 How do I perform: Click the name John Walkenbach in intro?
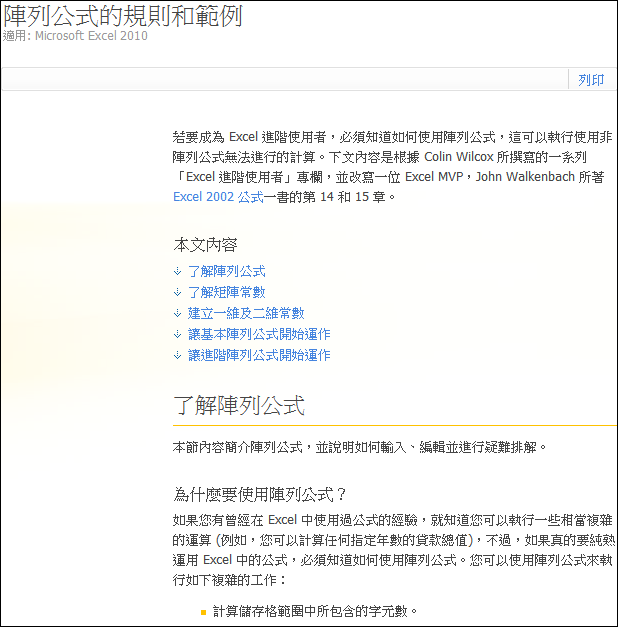pos(525,177)
